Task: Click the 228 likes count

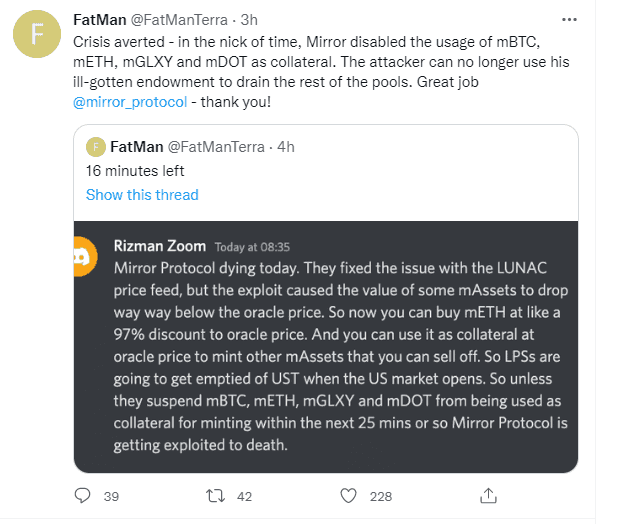Action: coord(380,494)
